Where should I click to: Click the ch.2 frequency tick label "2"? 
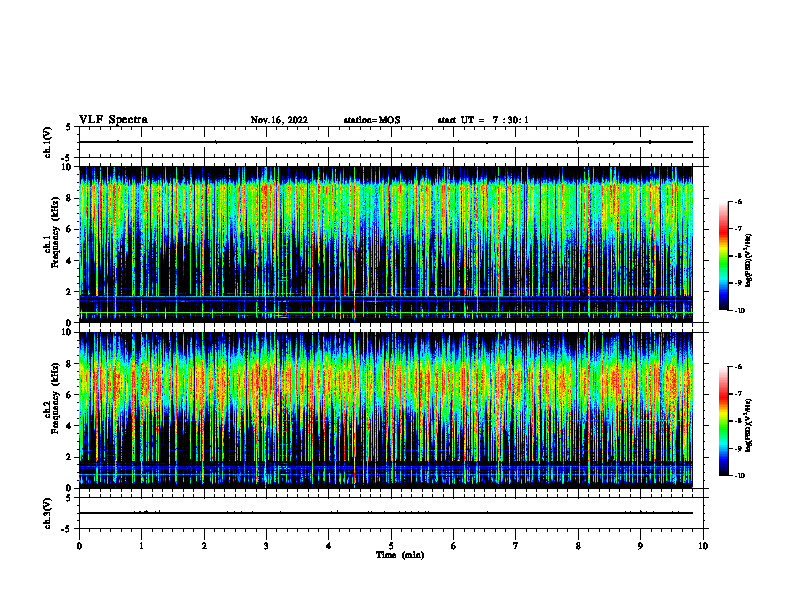(70, 457)
